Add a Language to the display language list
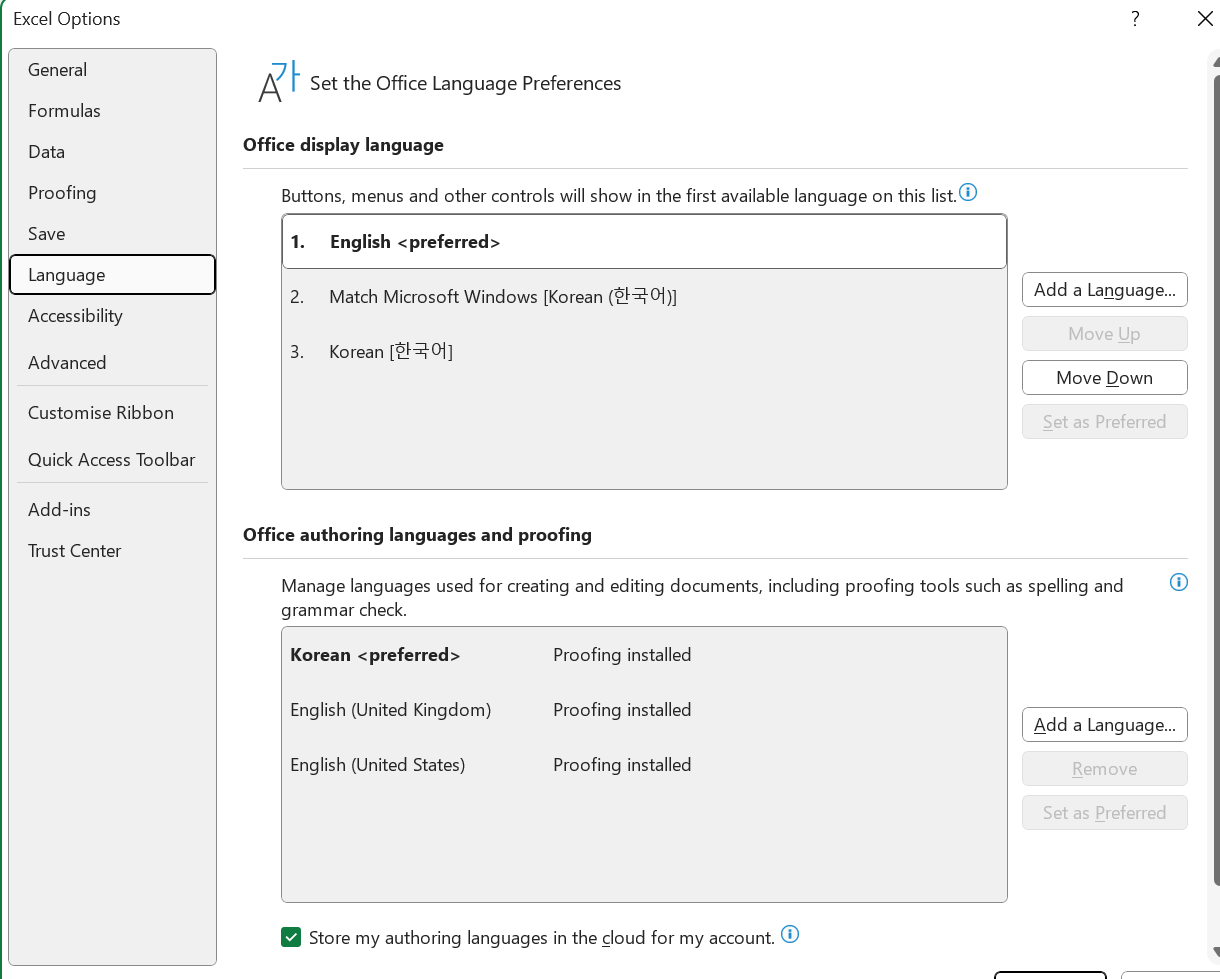This screenshot has width=1220, height=979. [1105, 290]
